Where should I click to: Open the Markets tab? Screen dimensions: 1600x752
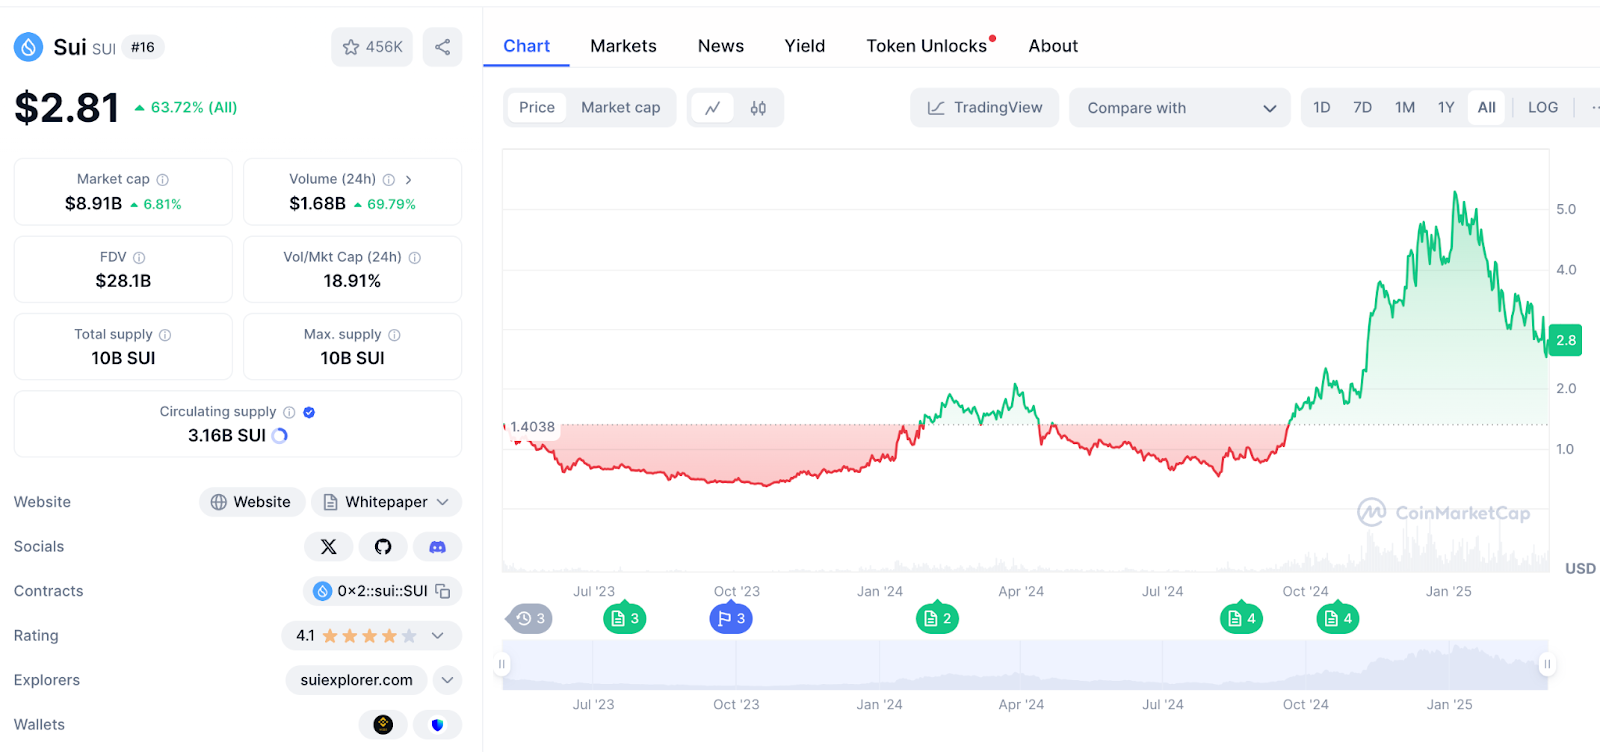tap(623, 46)
